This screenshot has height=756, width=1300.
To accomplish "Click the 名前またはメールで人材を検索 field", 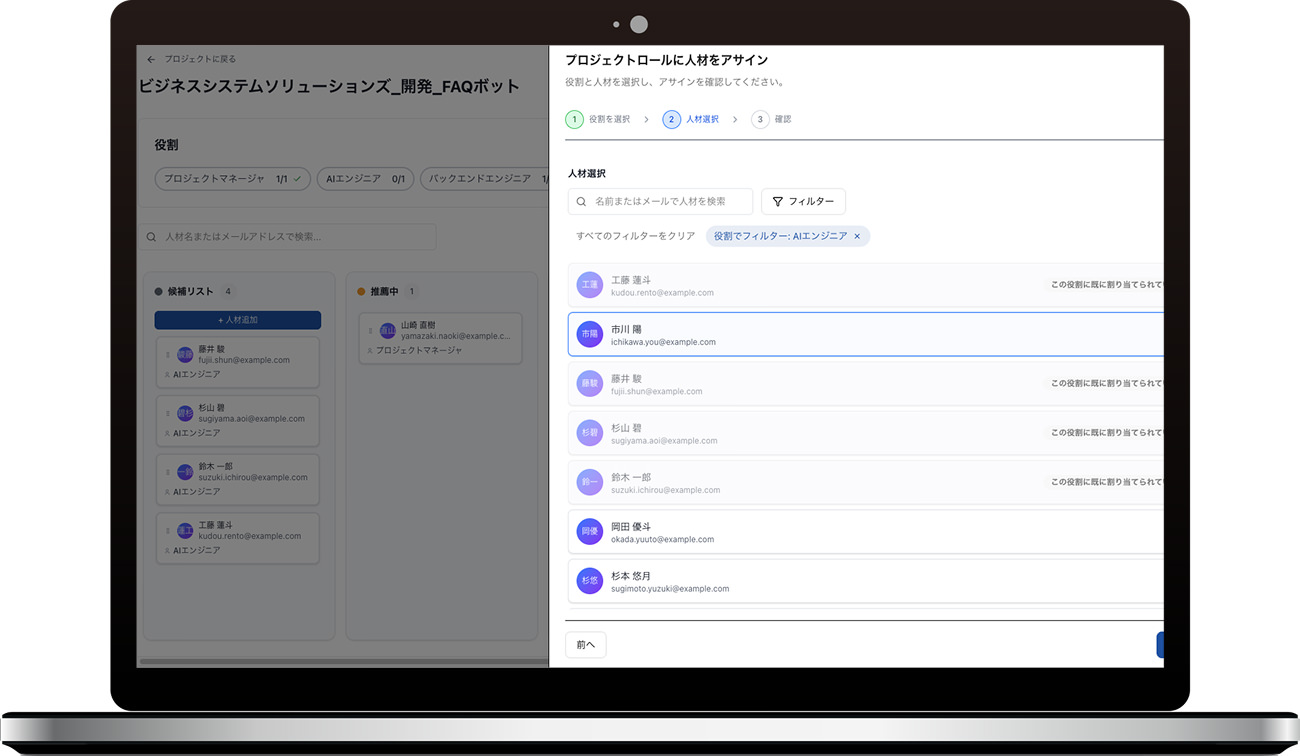I will click(668, 202).
